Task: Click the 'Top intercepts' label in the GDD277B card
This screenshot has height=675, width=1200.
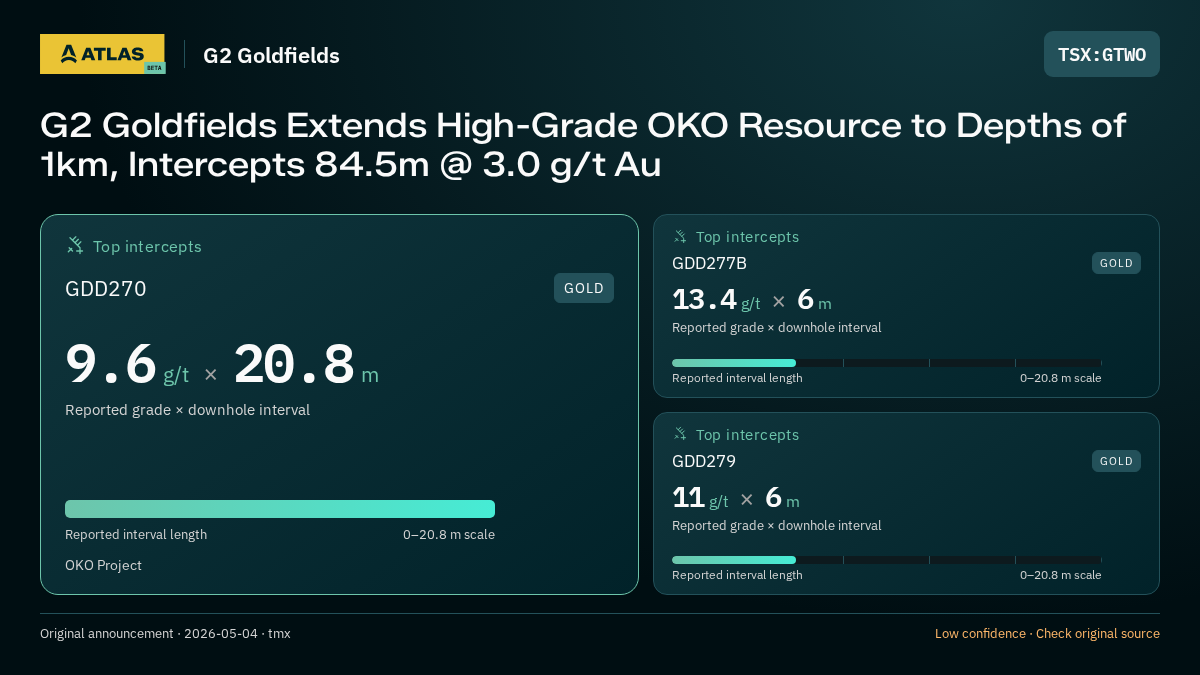Action: (747, 237)
